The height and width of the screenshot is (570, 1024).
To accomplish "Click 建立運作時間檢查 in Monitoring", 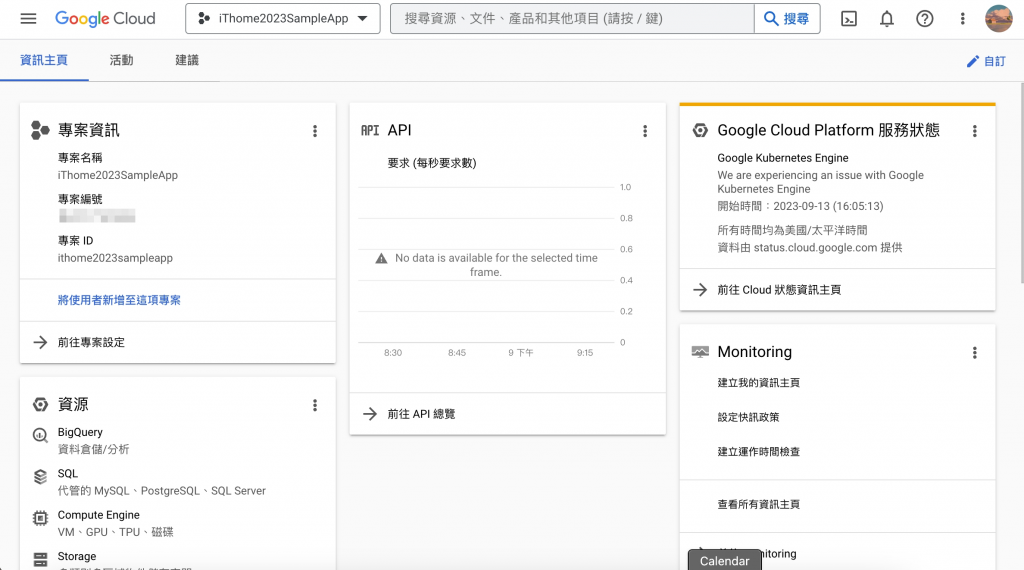I will pyautogui.click(x=758, y=452).
